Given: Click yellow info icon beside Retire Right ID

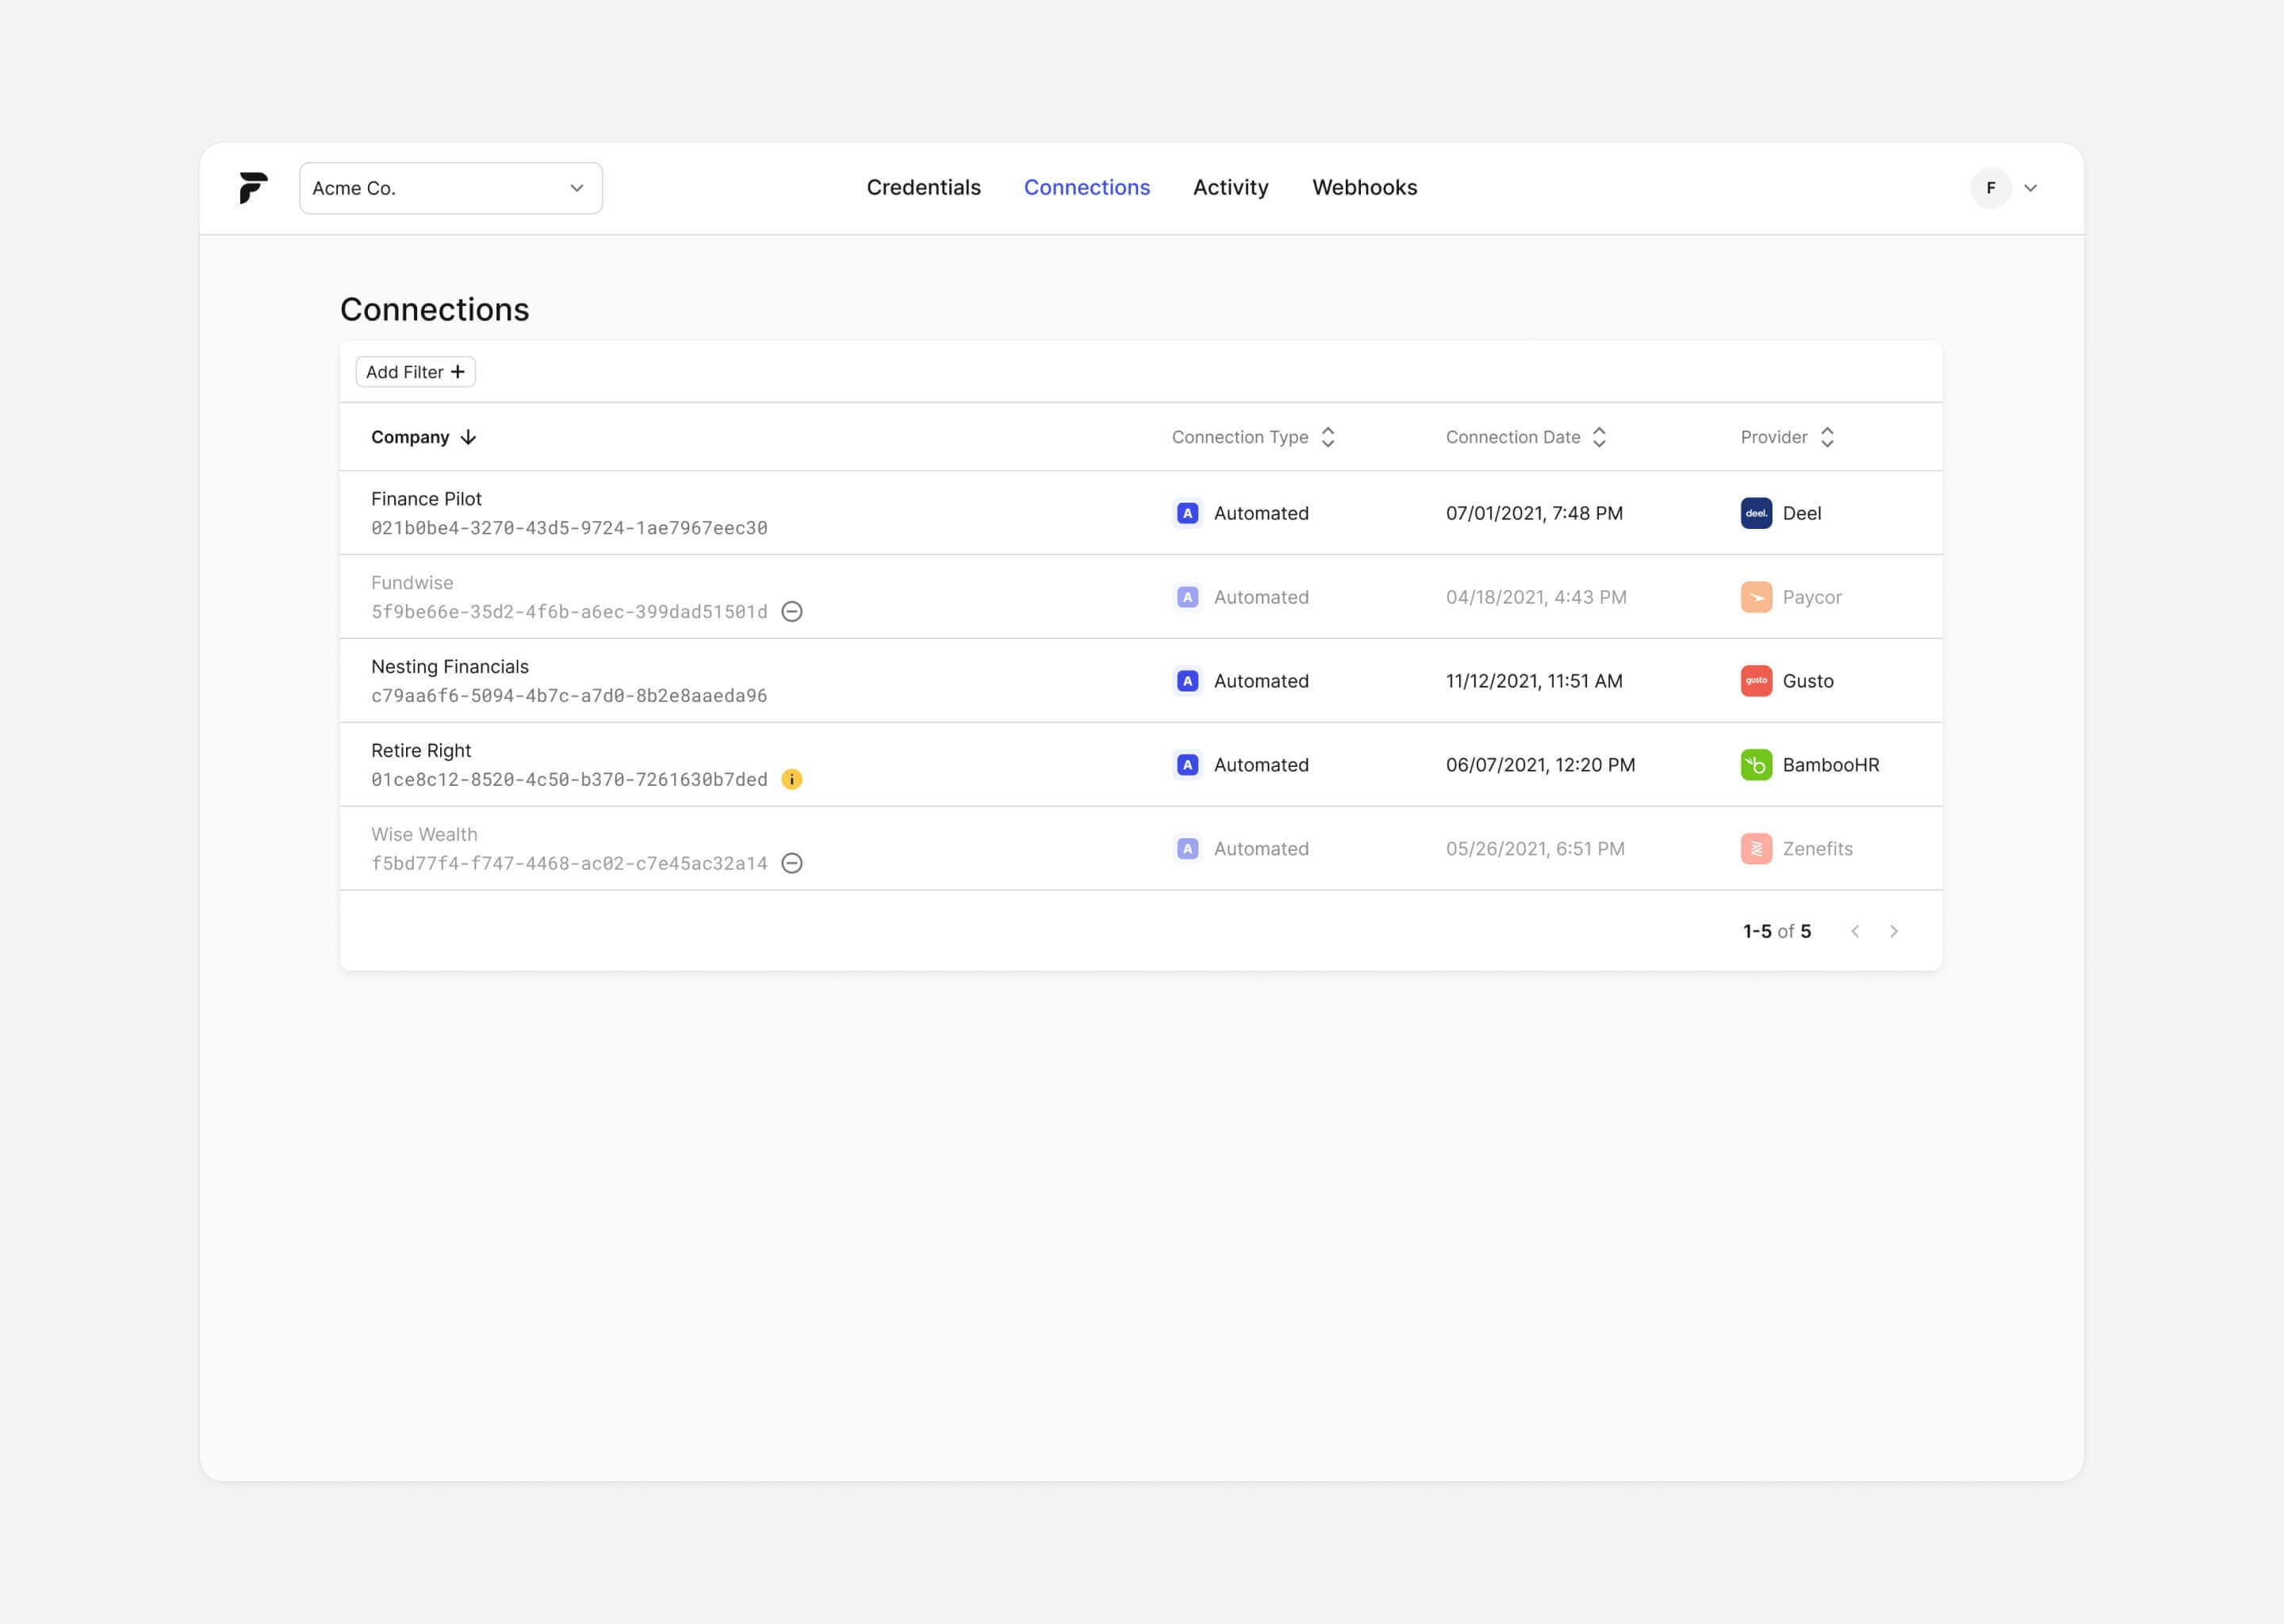Looking at the screenshot, I should point(792,780).
